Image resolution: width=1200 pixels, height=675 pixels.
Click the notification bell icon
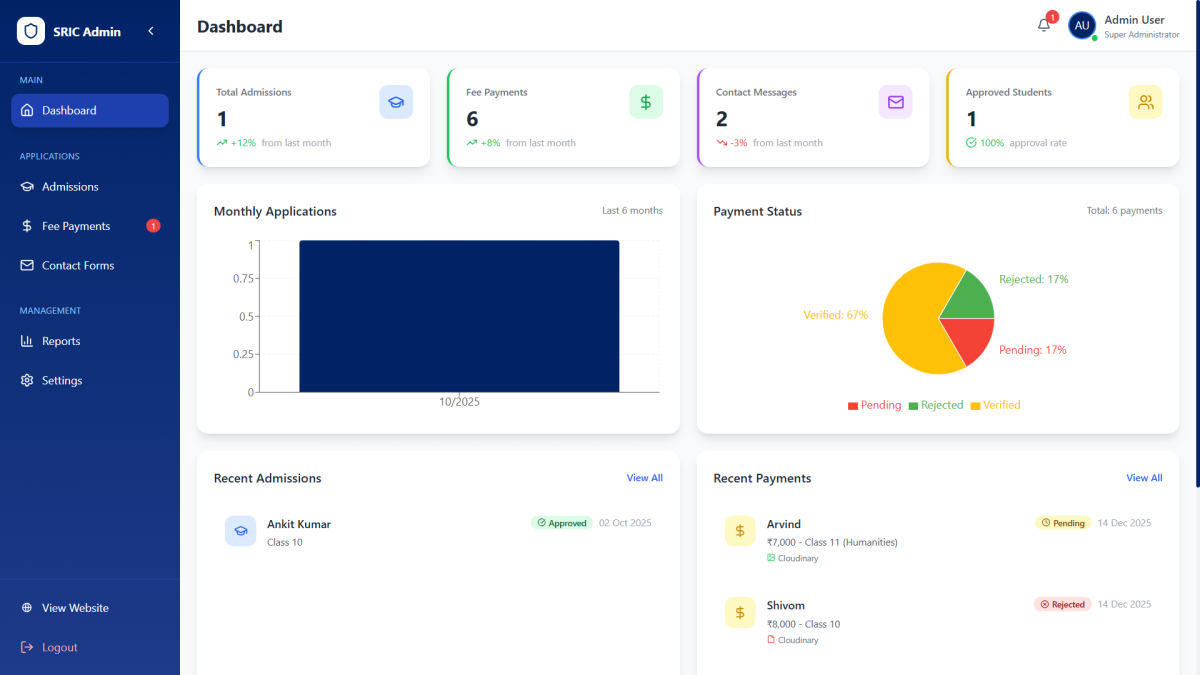tap(1044, 25)
